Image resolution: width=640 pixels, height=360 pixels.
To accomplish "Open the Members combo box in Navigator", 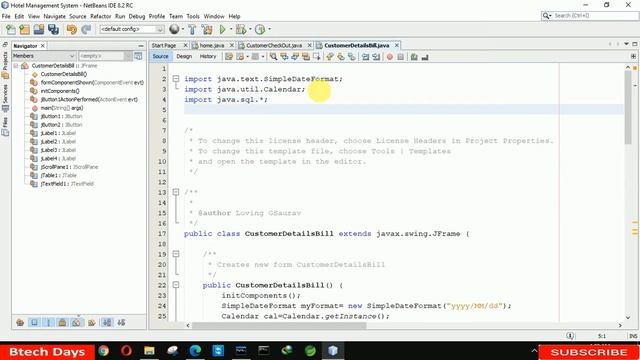I will (44, 56).
